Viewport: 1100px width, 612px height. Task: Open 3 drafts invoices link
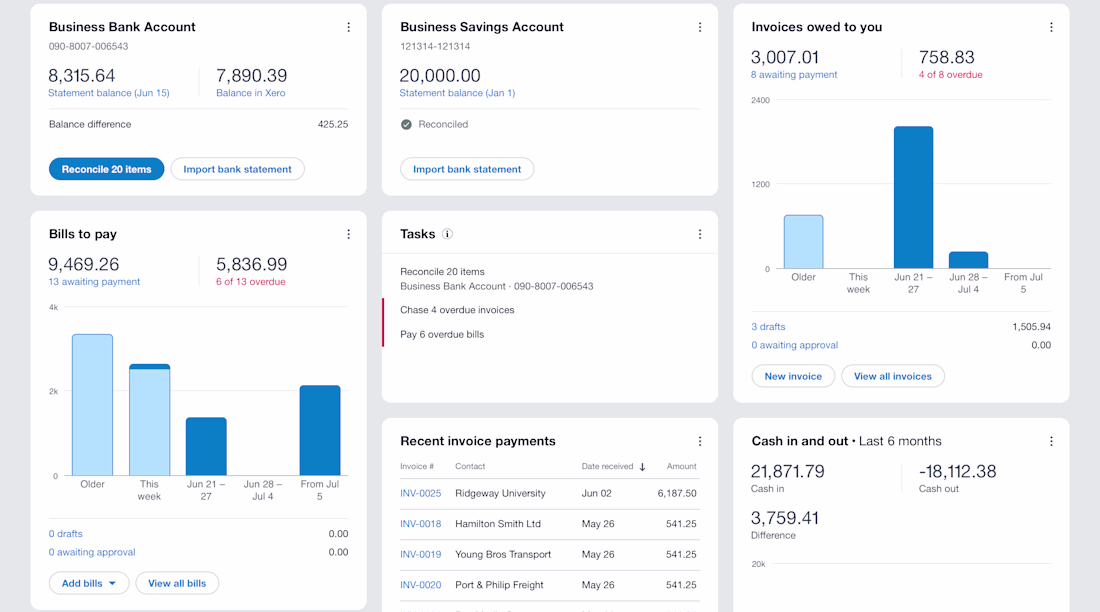tap(768, 327)
